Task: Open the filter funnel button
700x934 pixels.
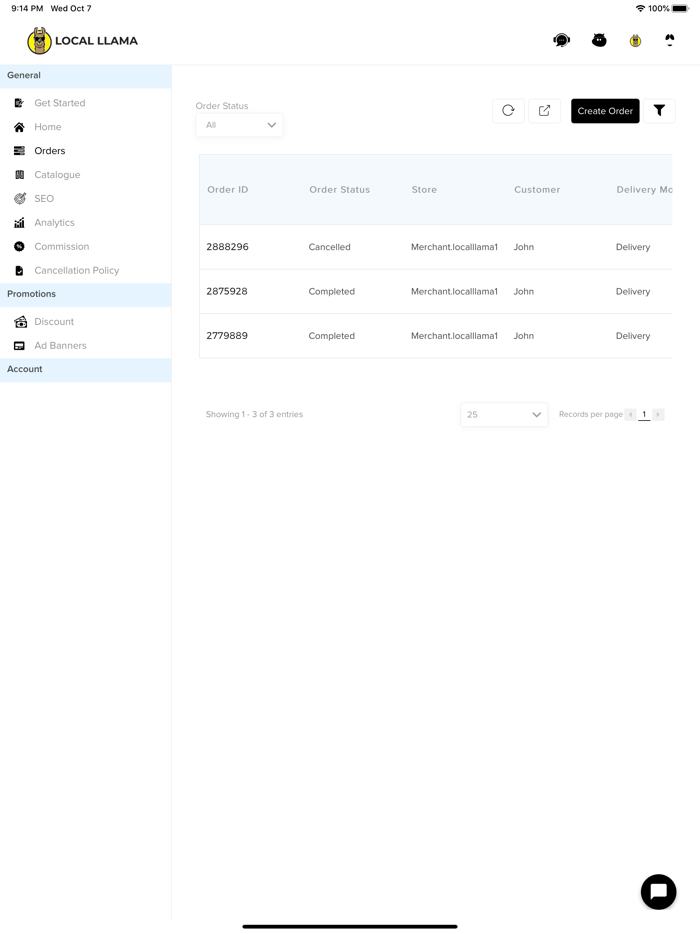Action: point(659,110)
